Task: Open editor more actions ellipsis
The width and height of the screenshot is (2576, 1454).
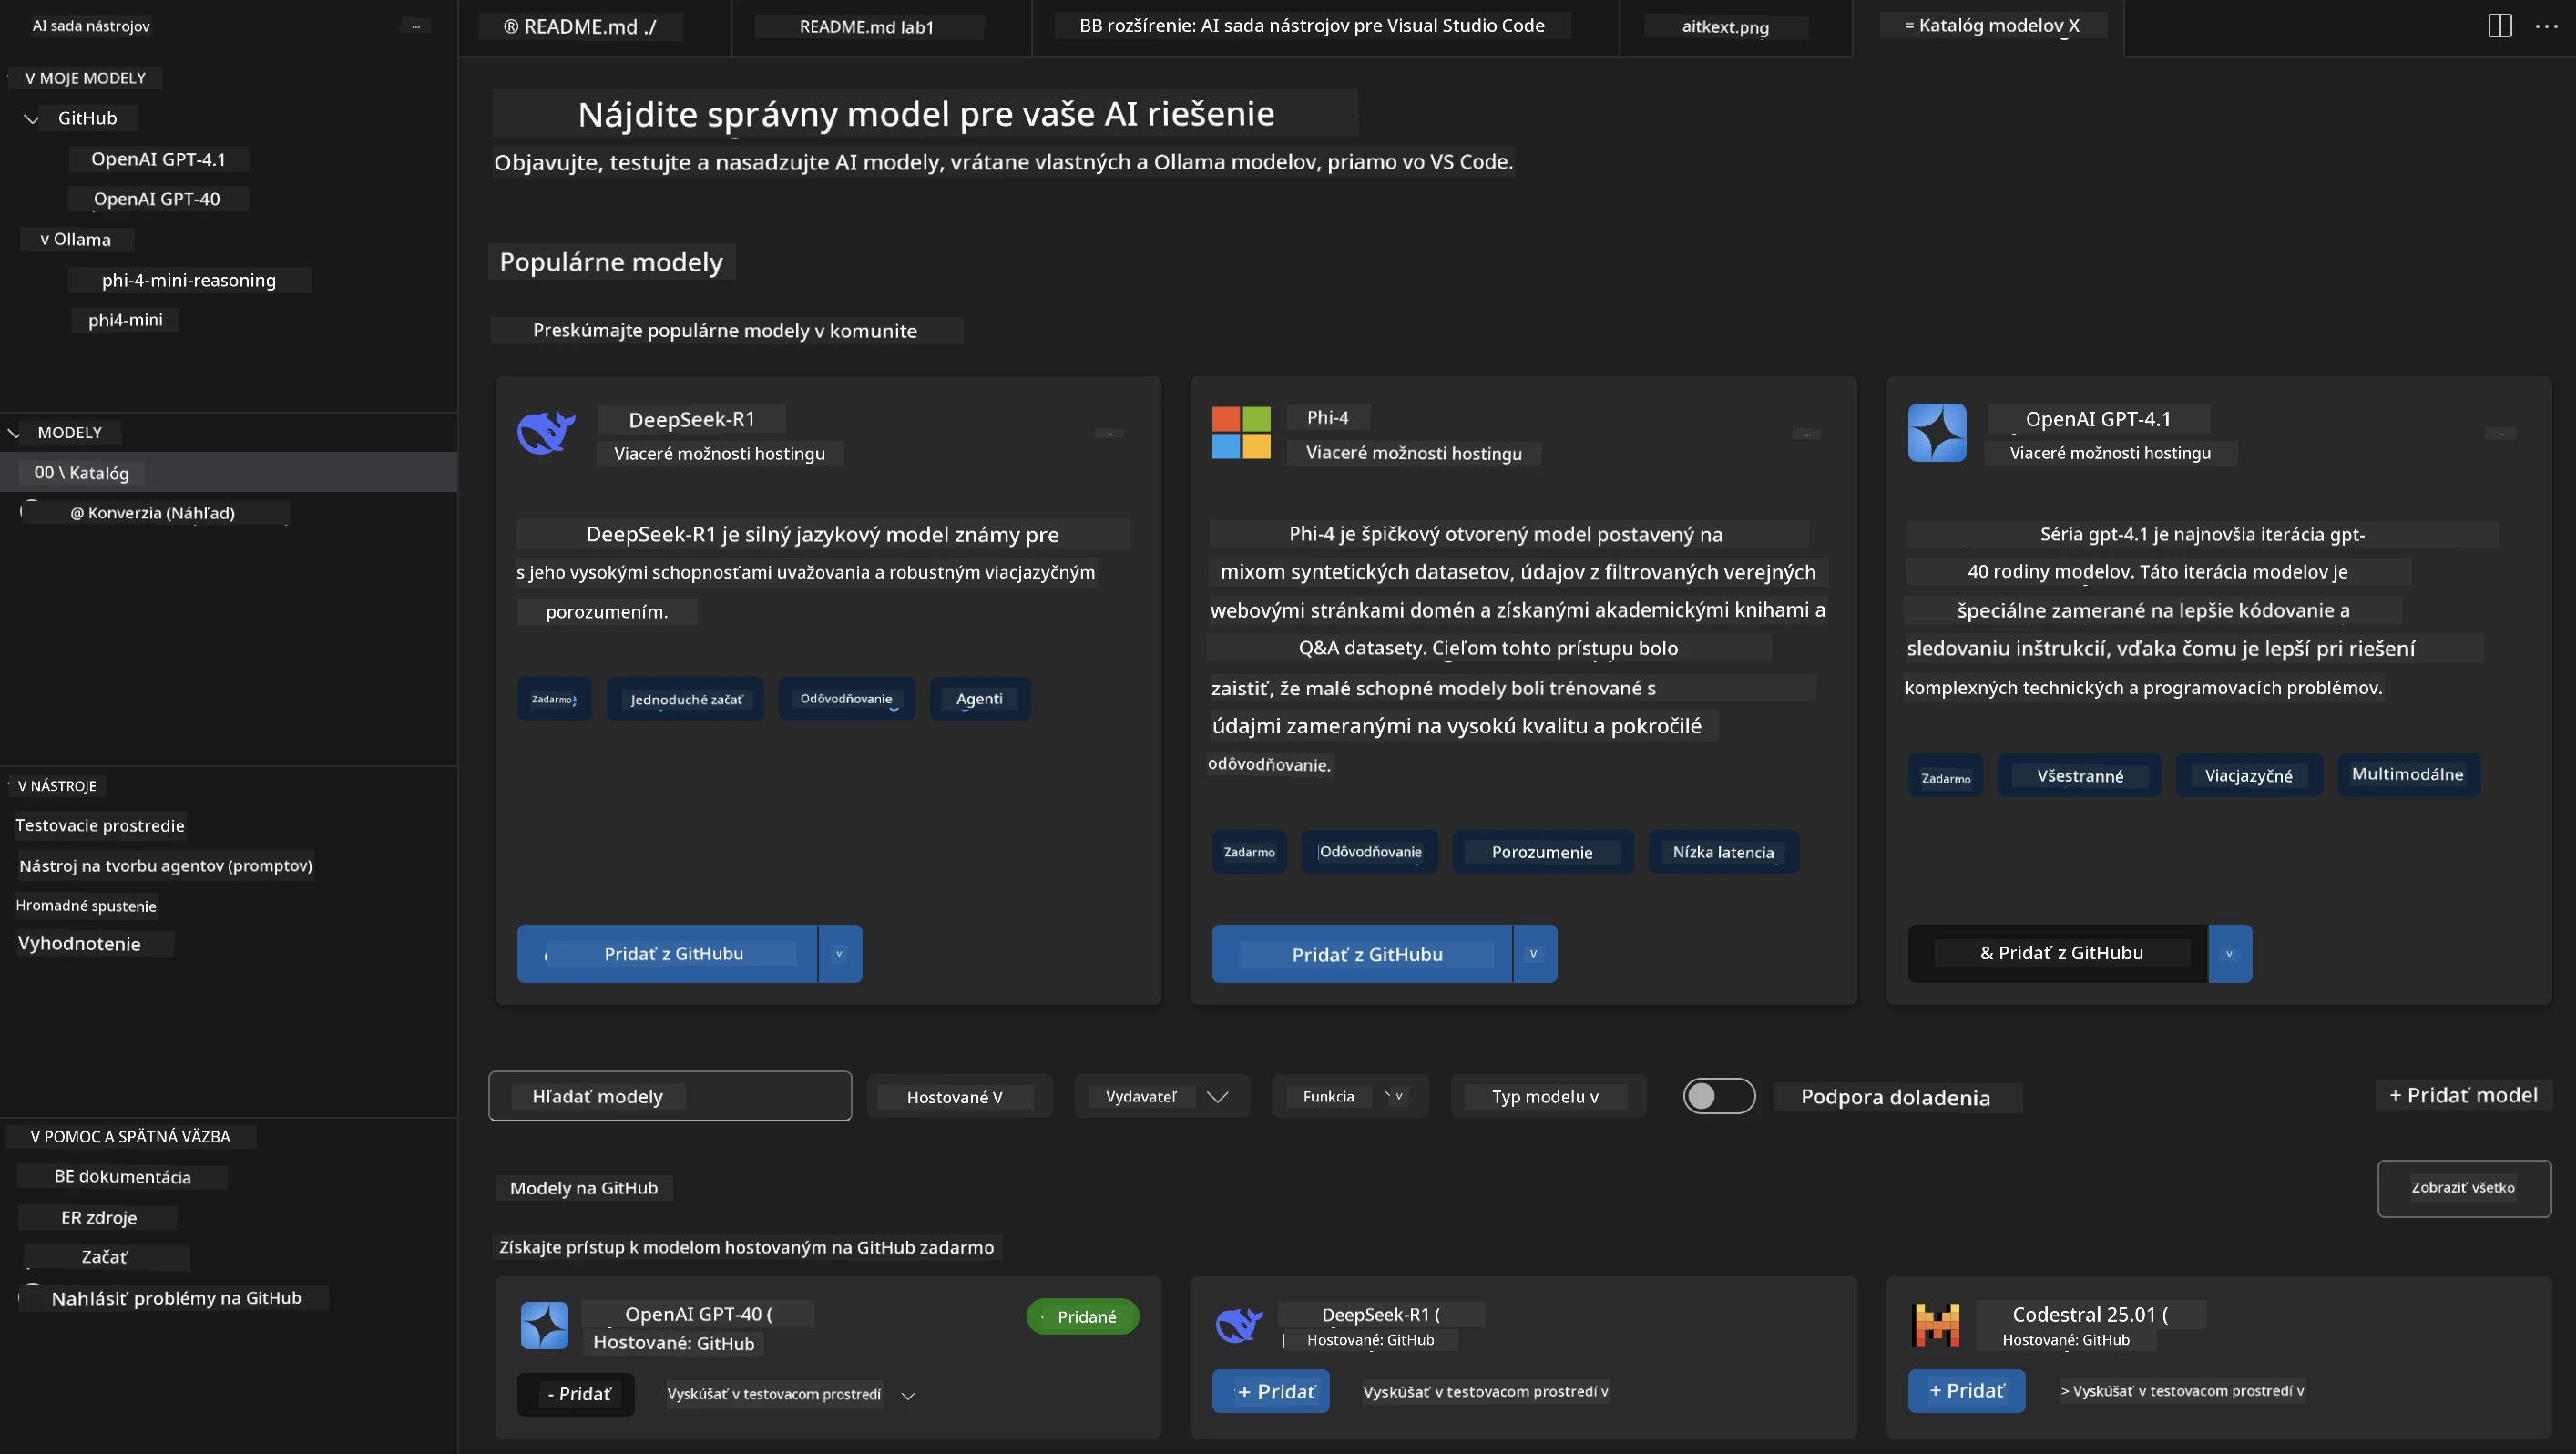Action: (x=2546, y=26)
